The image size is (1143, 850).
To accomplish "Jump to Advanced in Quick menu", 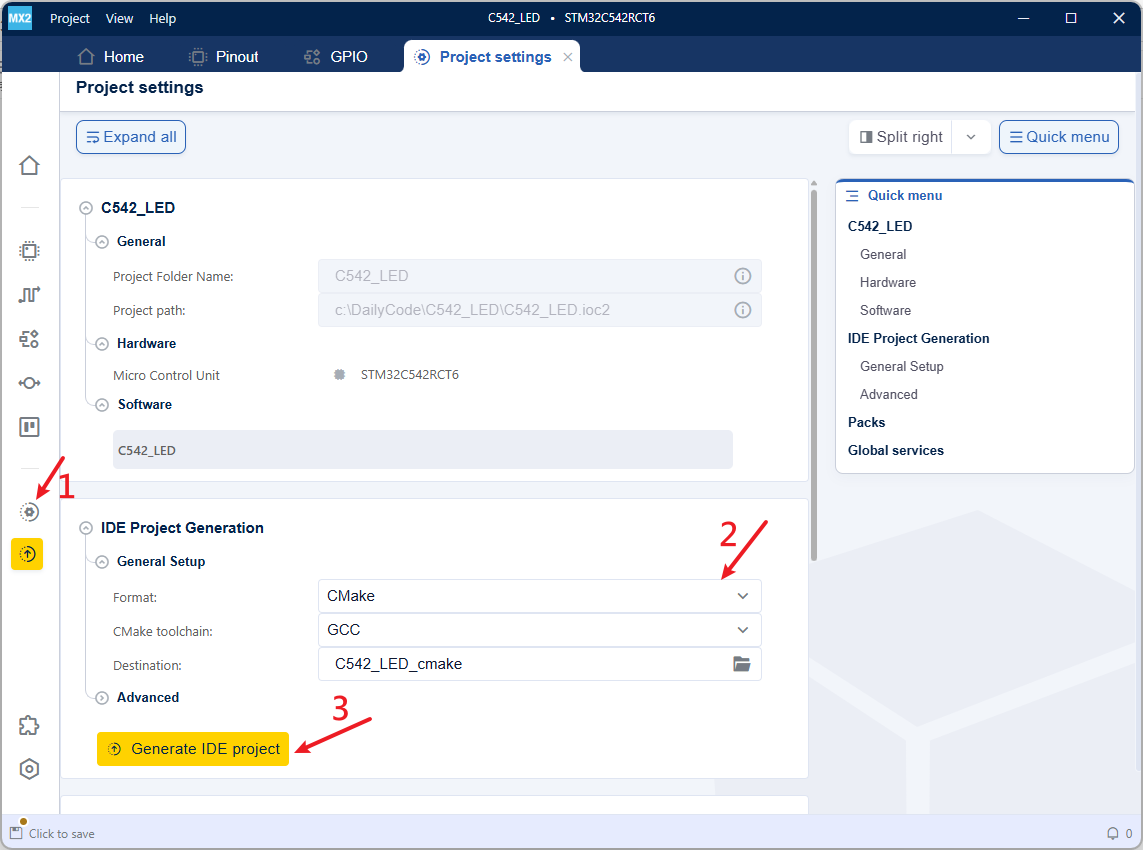I will (889, 394).
